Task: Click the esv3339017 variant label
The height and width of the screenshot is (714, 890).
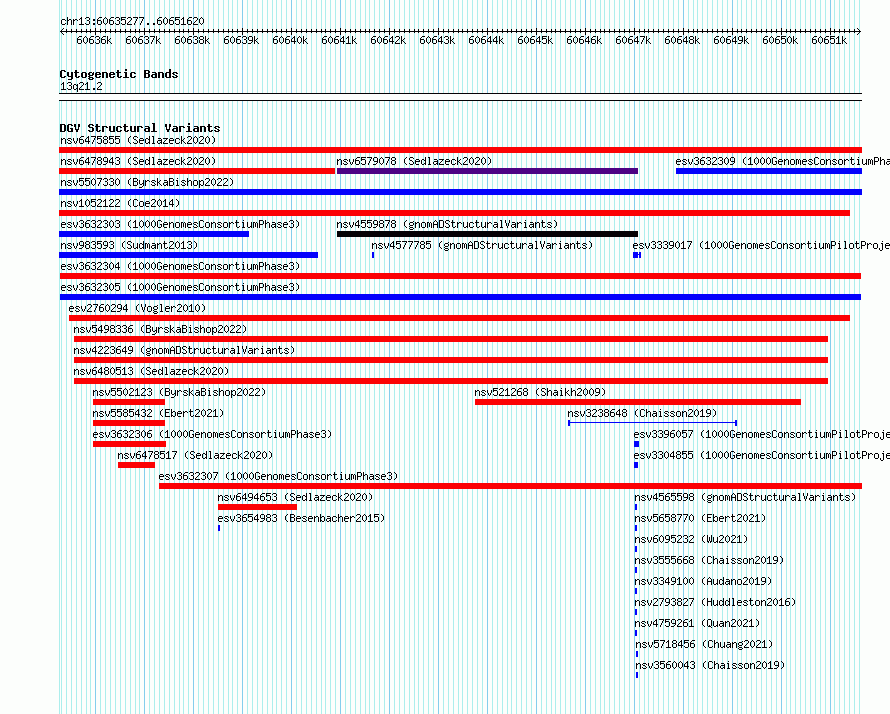Action: pos(761,245)
